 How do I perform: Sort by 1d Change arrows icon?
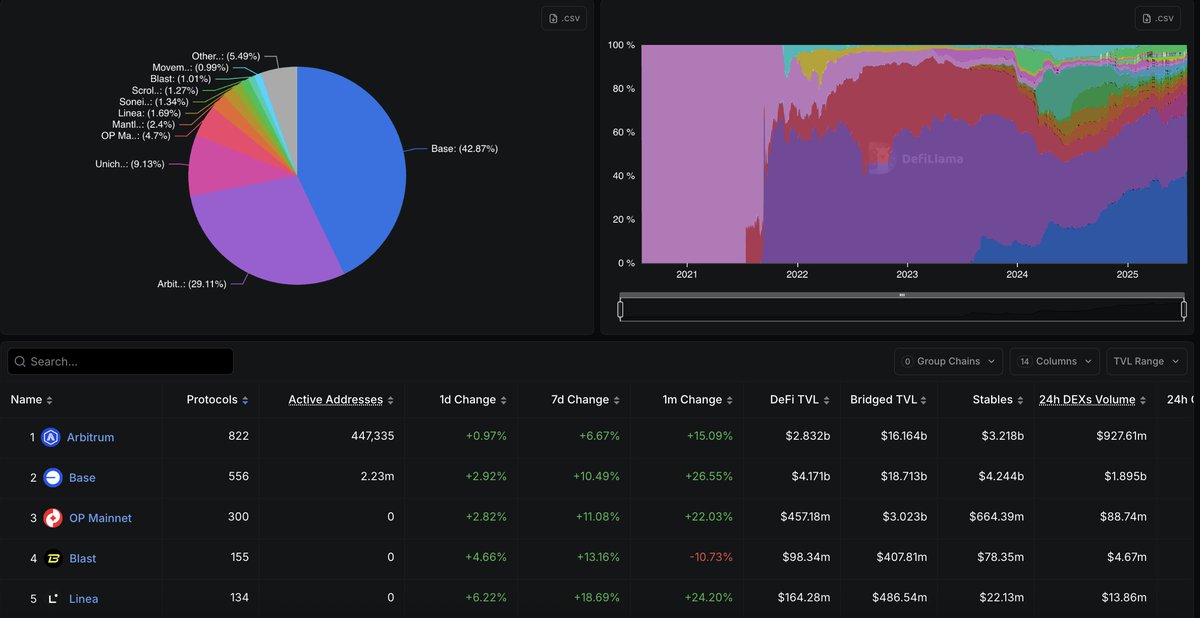click(504, 400)
